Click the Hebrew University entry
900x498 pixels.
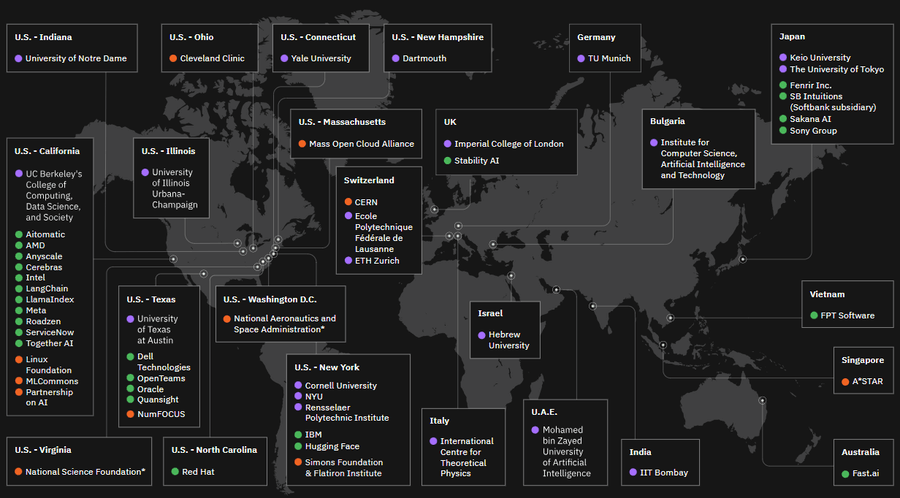tap(508, 340)
